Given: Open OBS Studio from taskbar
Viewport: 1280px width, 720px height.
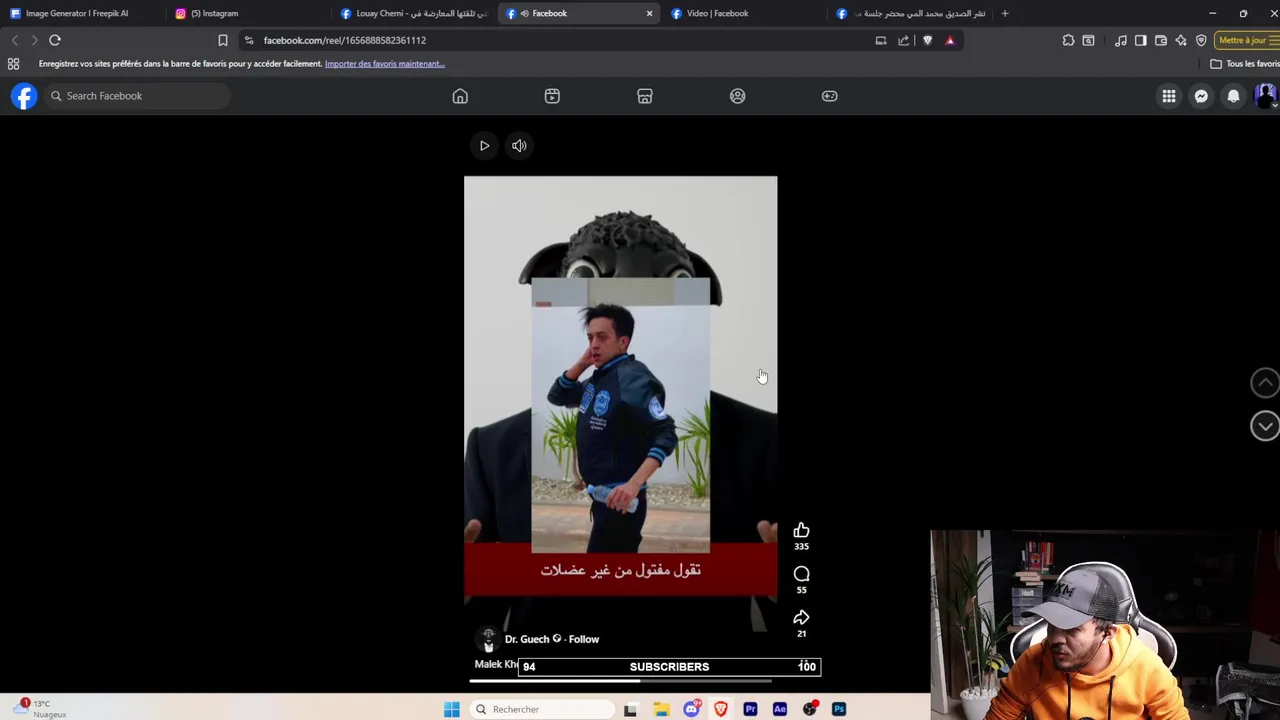Looking at the screenshot, I should click(x=809, y=709).
